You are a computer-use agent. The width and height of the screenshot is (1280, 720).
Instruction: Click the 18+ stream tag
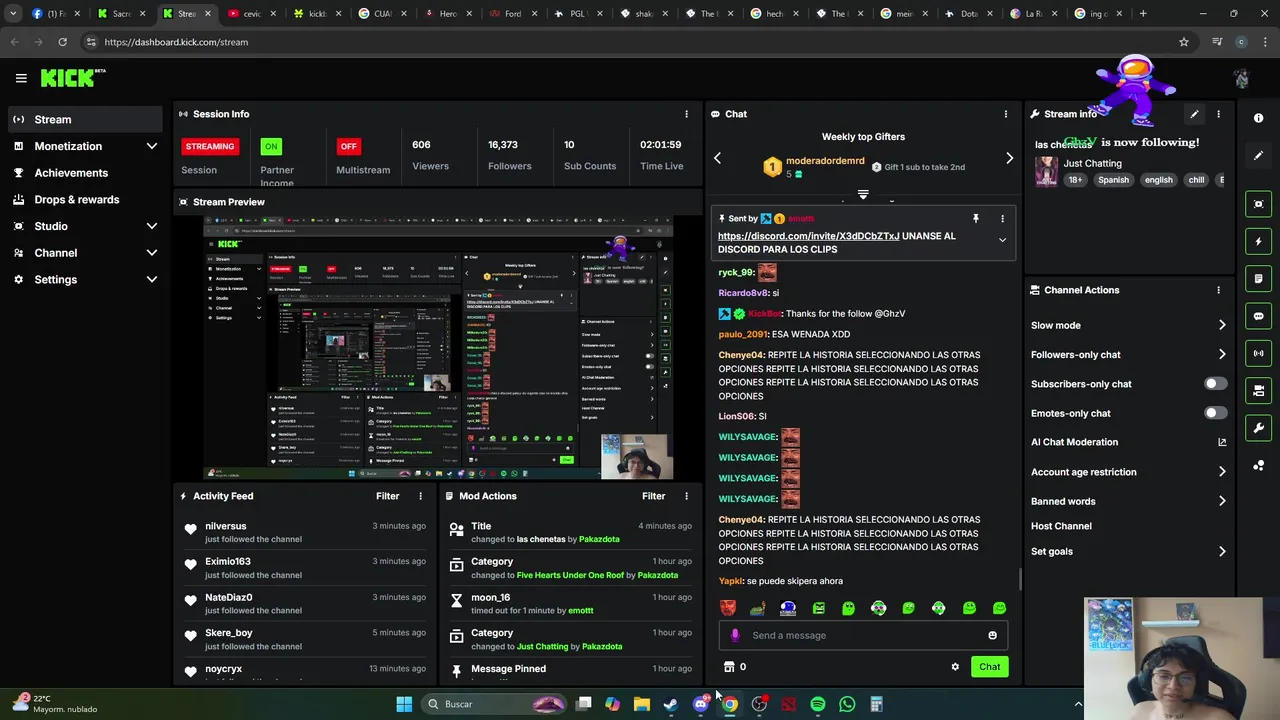pos(1075,180)
